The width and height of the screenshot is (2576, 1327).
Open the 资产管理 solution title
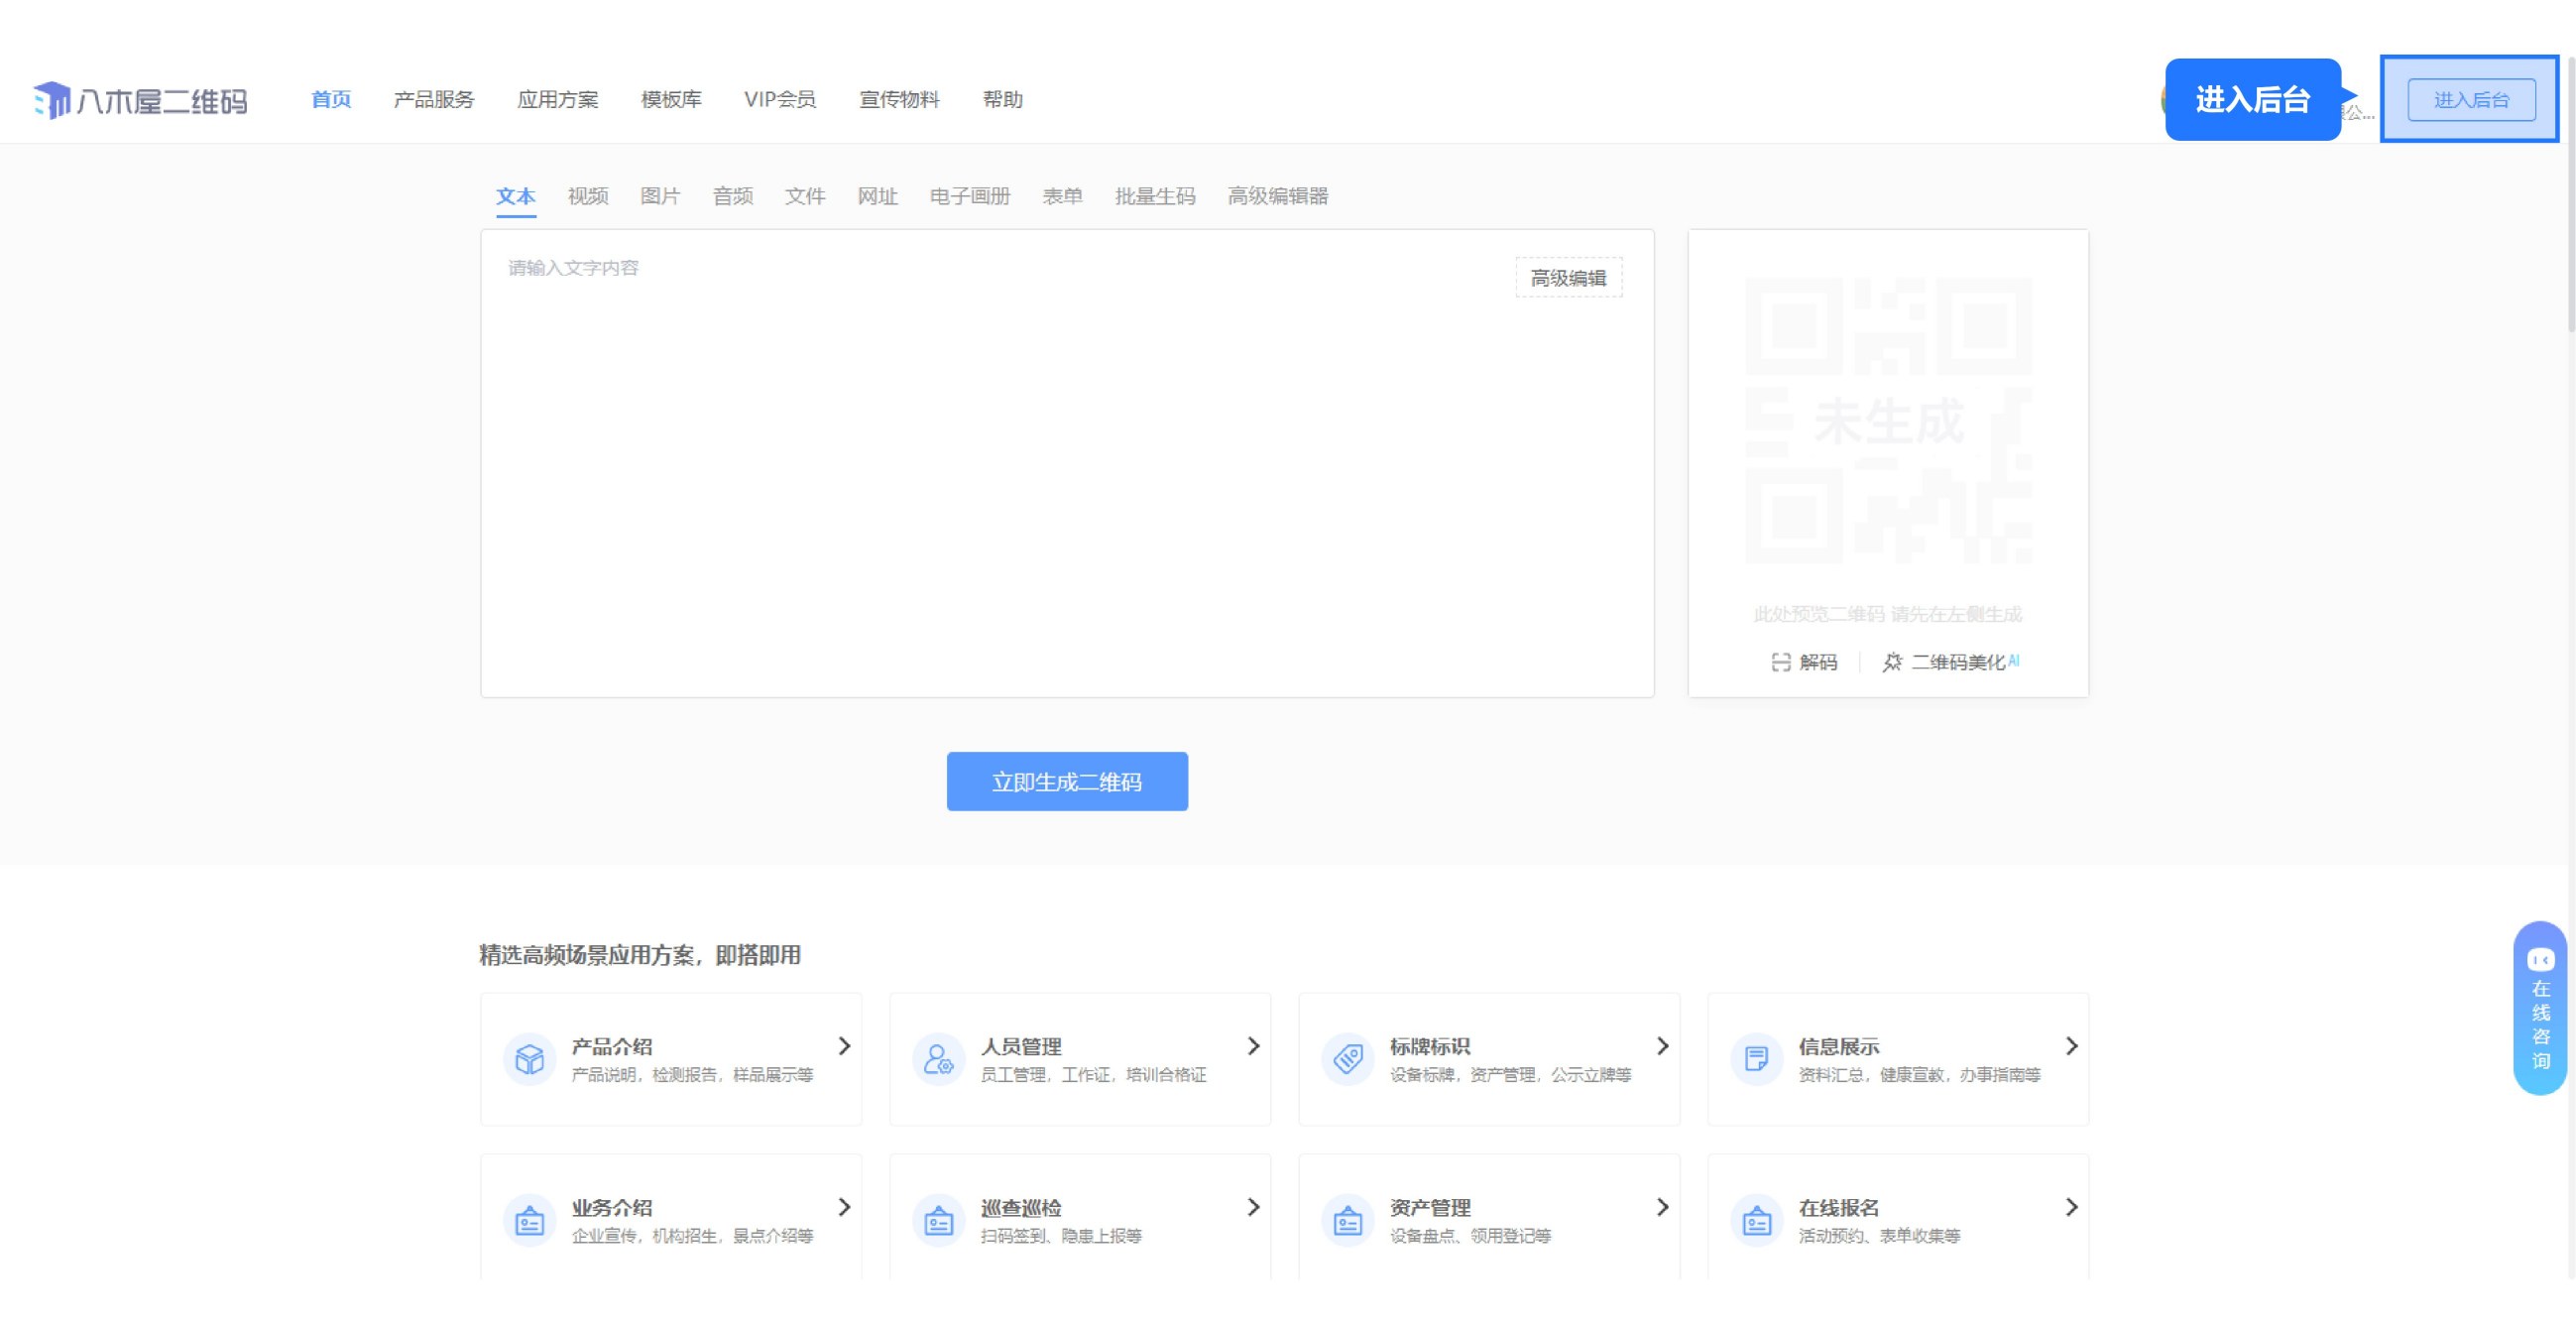click(1430, 1207)
